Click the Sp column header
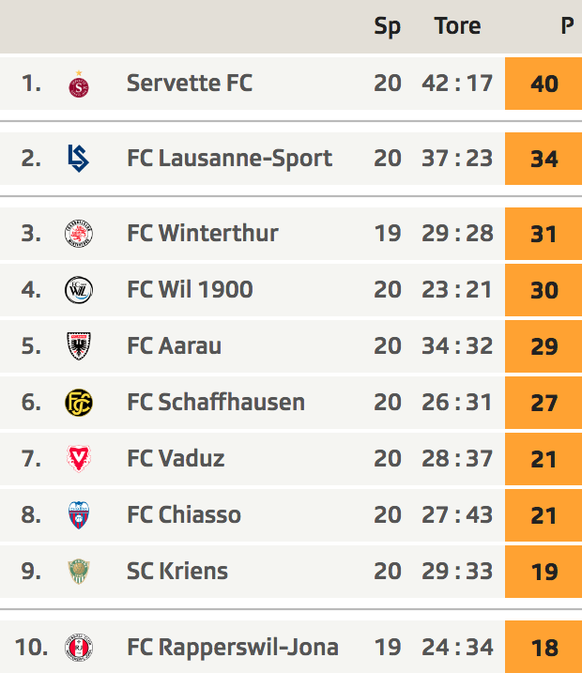 (387, 27)
